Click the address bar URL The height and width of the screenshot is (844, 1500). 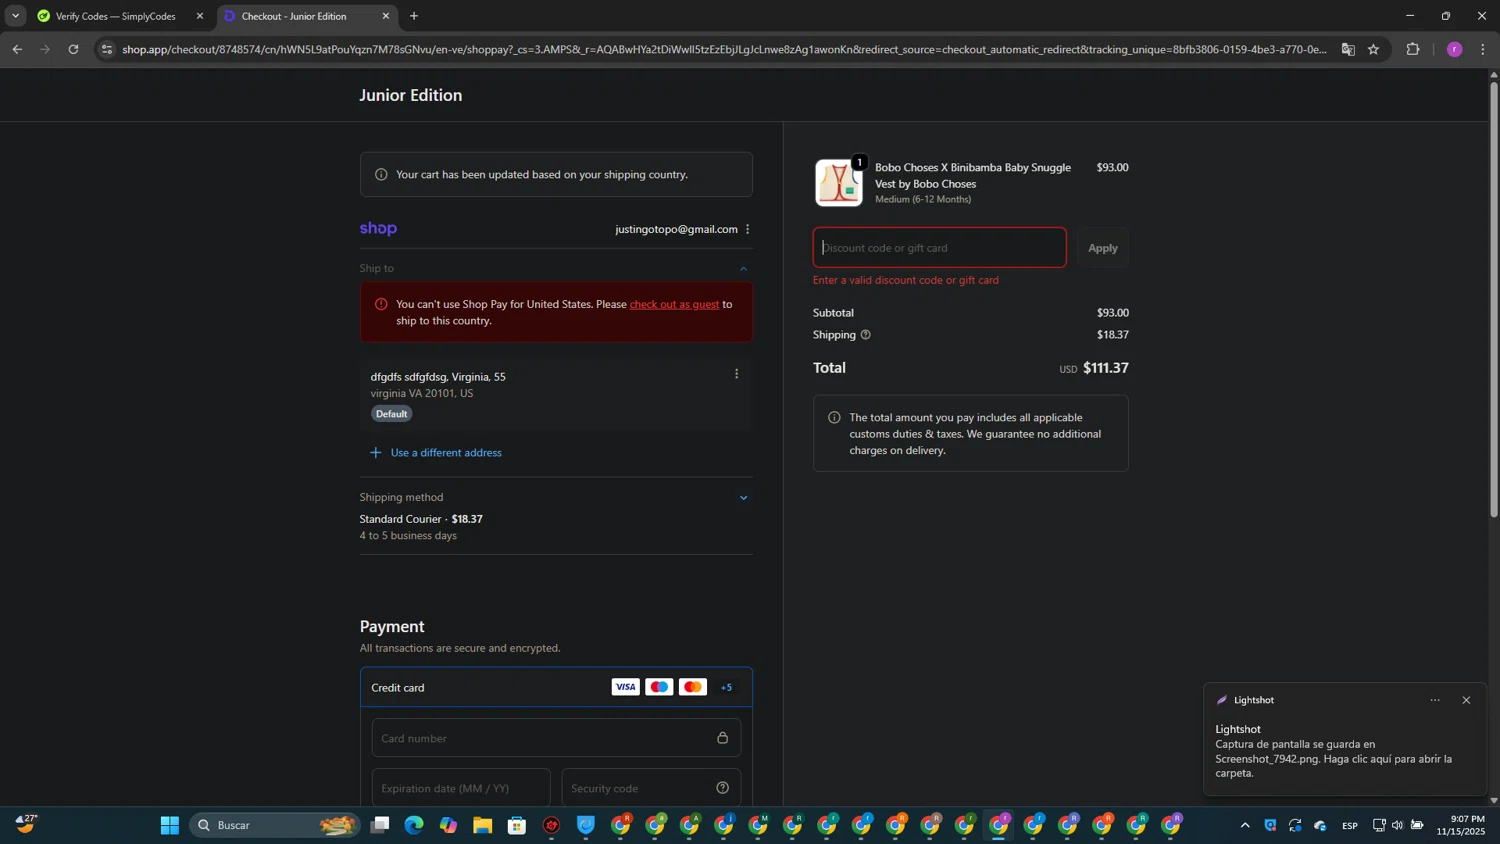[724, 49]
